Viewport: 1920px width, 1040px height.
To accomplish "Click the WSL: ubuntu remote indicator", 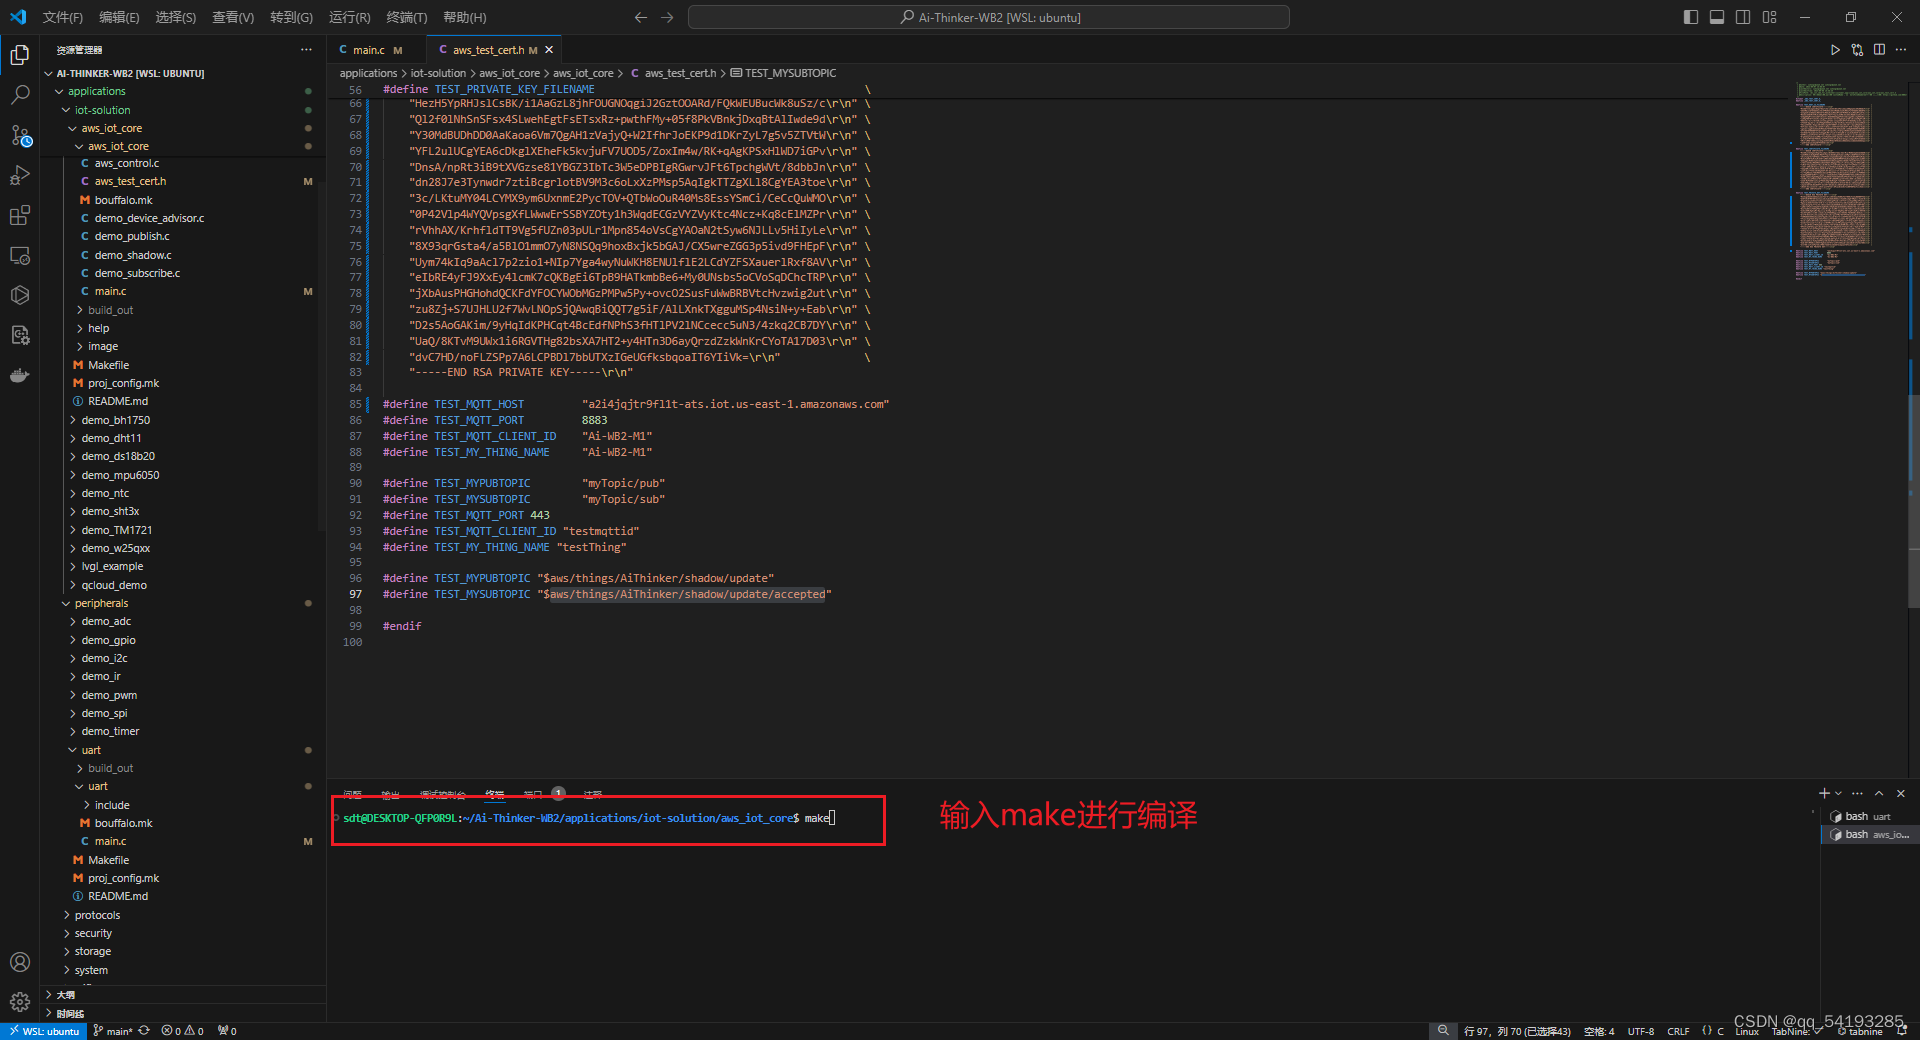I will (x=43, y=1031).
